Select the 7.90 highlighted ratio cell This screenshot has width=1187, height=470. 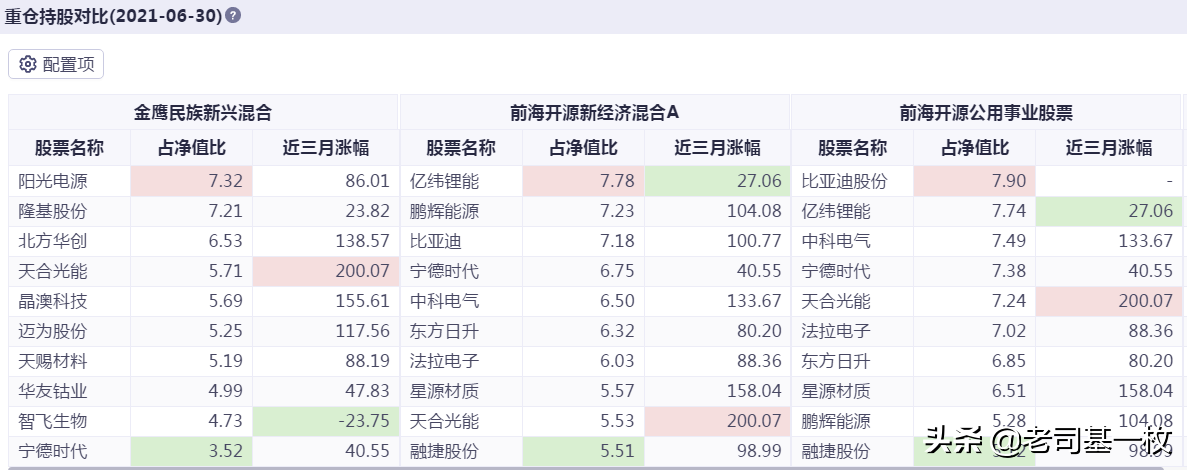975,182
